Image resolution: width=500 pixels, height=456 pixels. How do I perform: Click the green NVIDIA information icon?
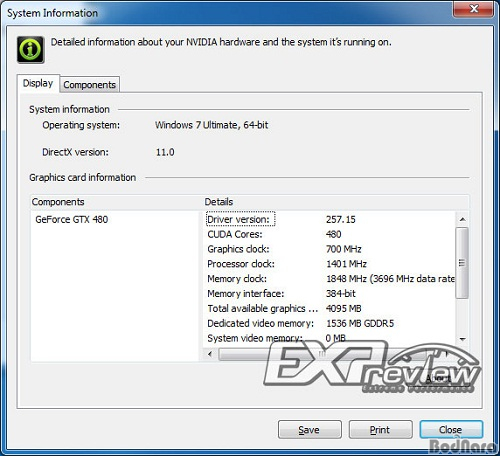coord(31,50)
